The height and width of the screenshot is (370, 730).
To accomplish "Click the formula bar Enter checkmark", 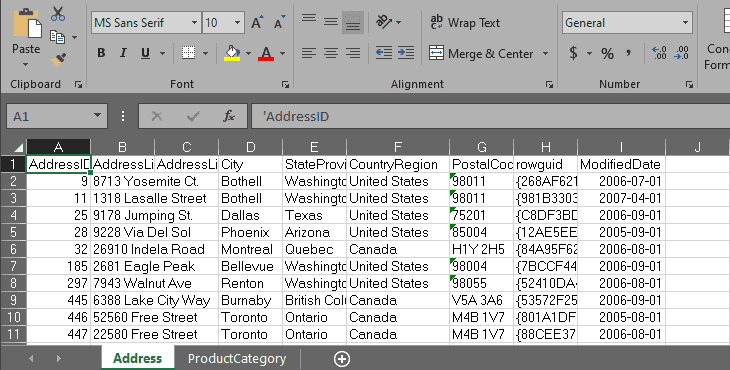I will pyautogui.click(x=193, y=116).
